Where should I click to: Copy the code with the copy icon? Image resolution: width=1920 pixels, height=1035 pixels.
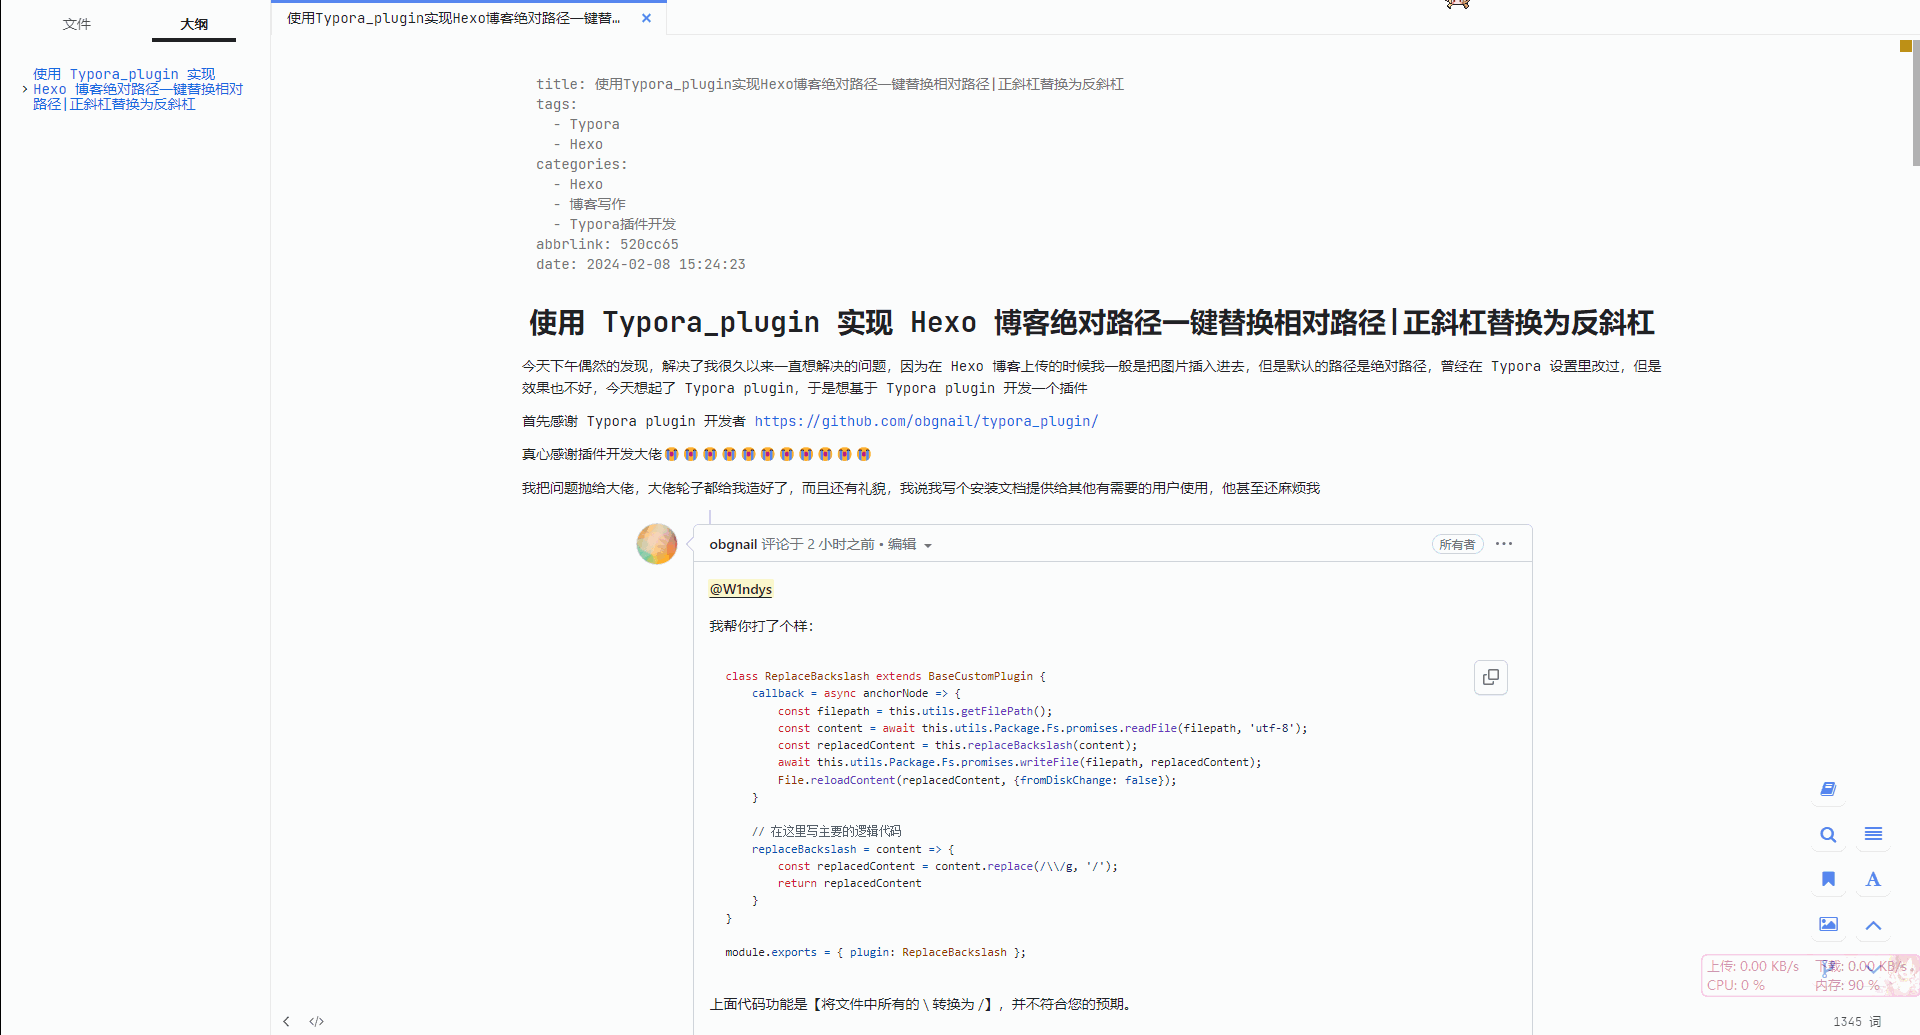coord(1490,677)
